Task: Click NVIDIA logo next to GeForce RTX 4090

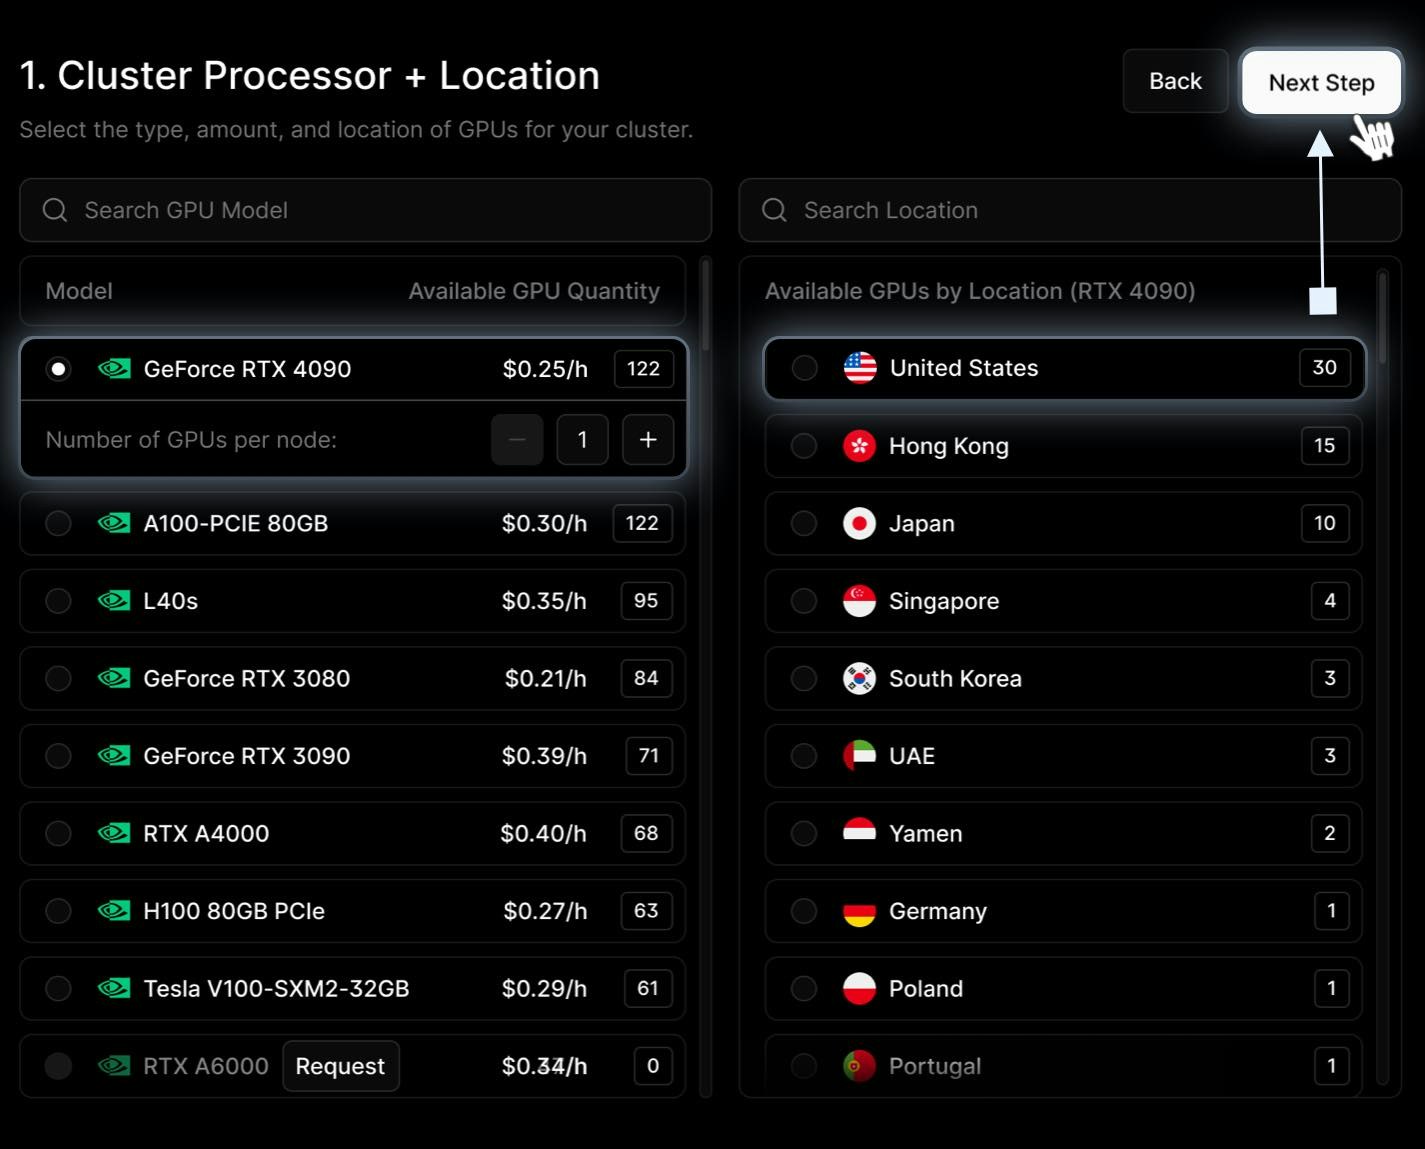Action: pos(114,369)
